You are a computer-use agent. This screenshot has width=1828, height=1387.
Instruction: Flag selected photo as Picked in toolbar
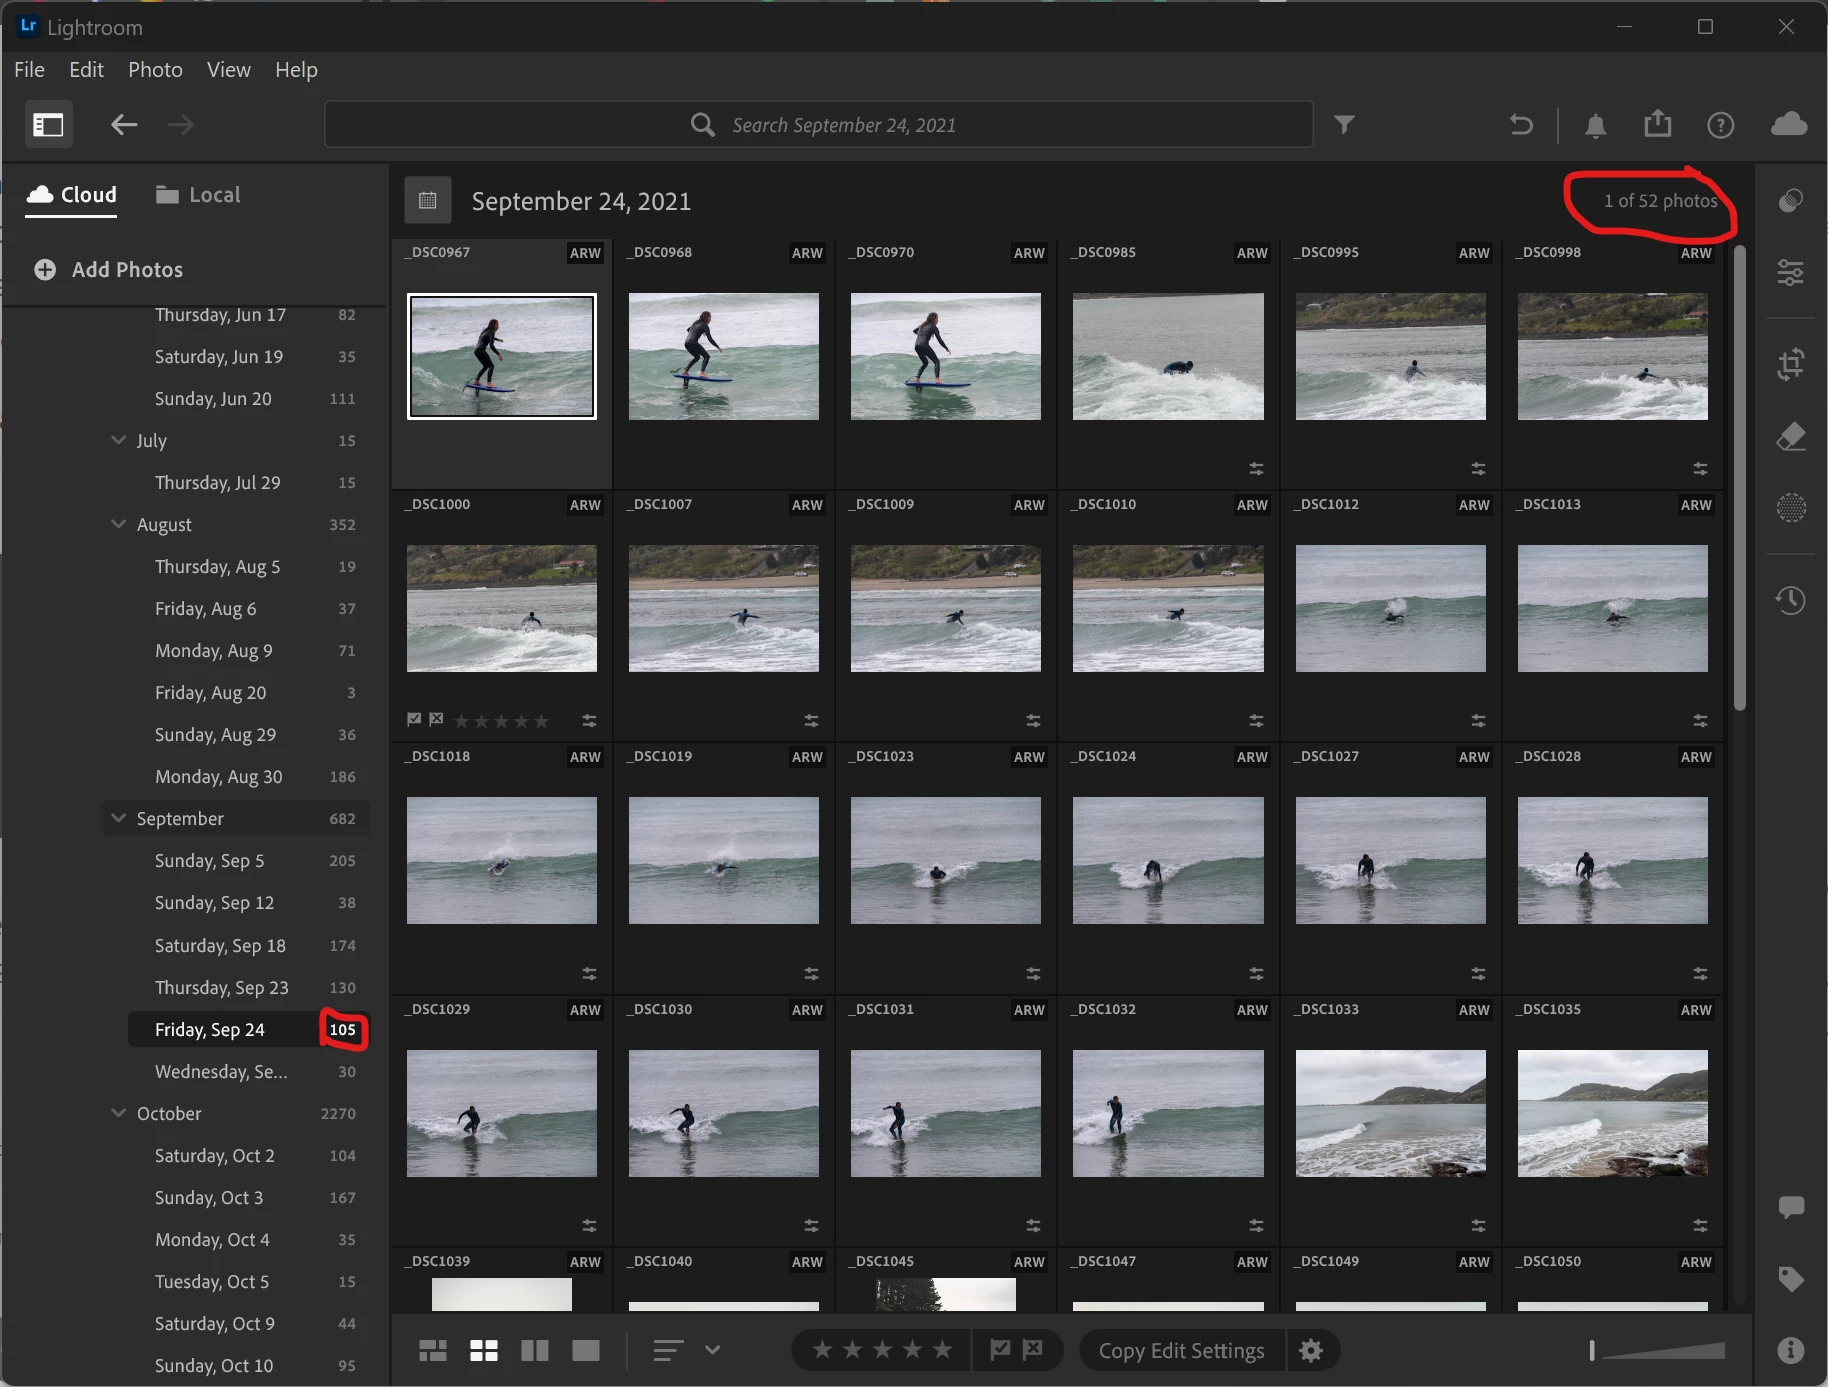tap(1000, 1350)
